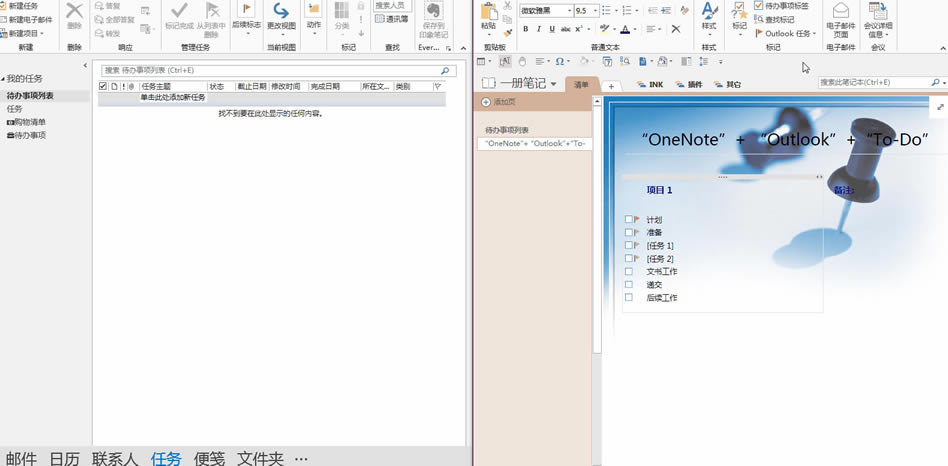Open Folders view in Outlook navigation
The height and width of the screenshot is (466, 948).
click(x=260, y=459)
